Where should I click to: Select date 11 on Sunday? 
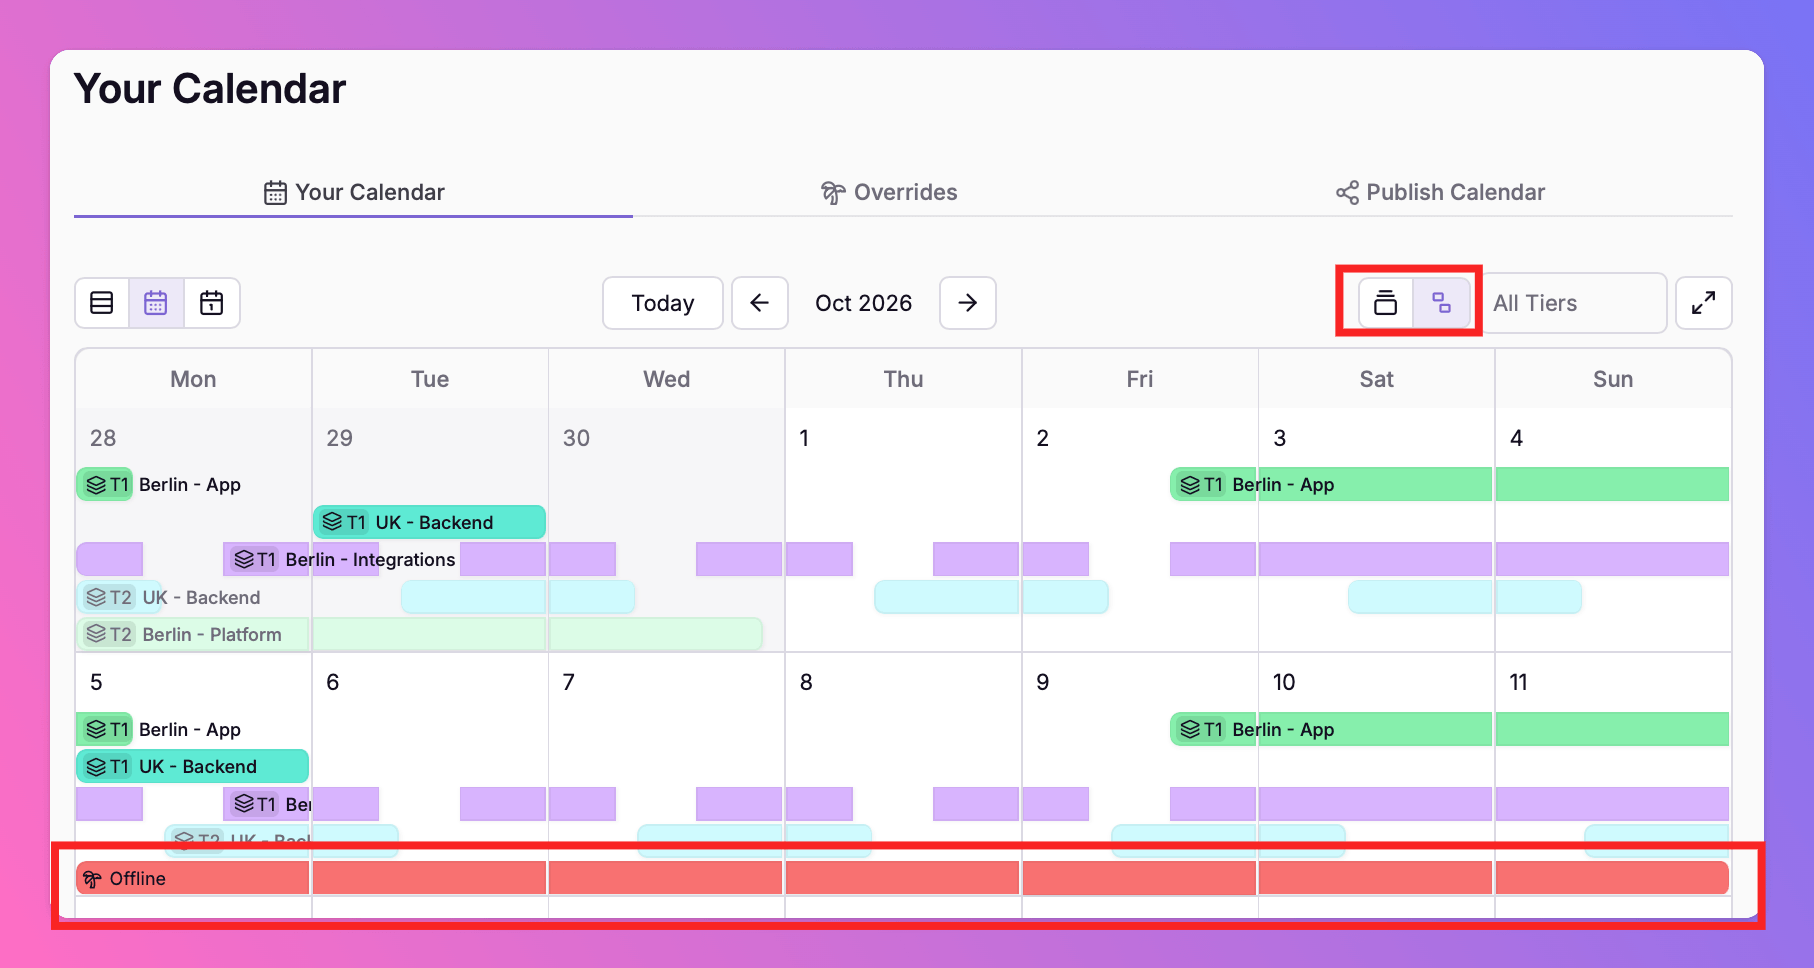coord(1518,682)
